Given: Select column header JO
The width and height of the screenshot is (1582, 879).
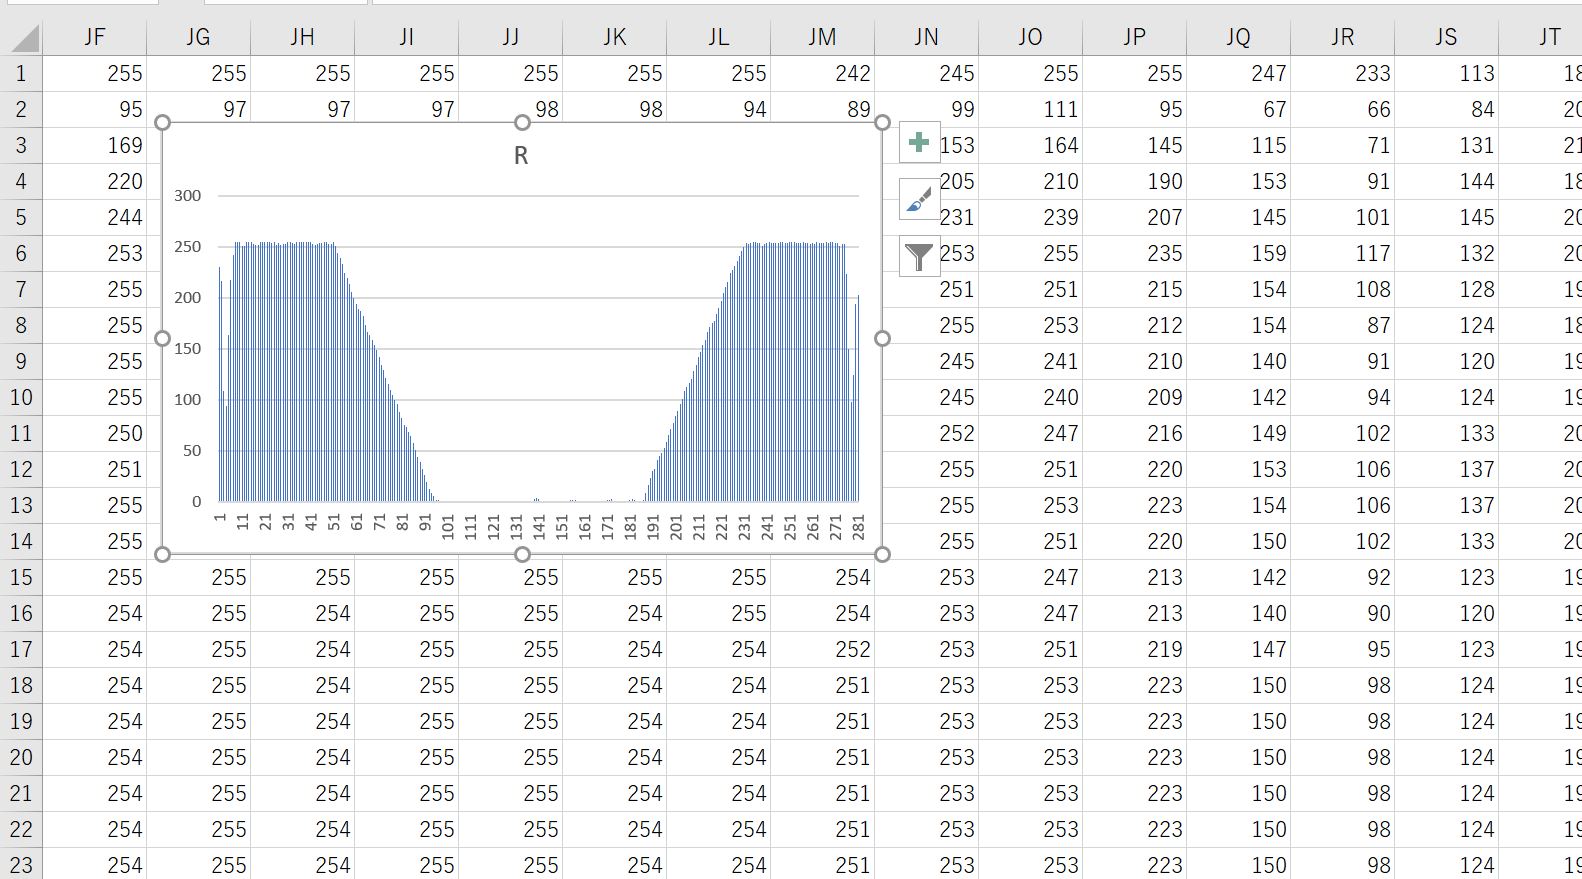Looking at the screenshot, I should coord(1030,37).
